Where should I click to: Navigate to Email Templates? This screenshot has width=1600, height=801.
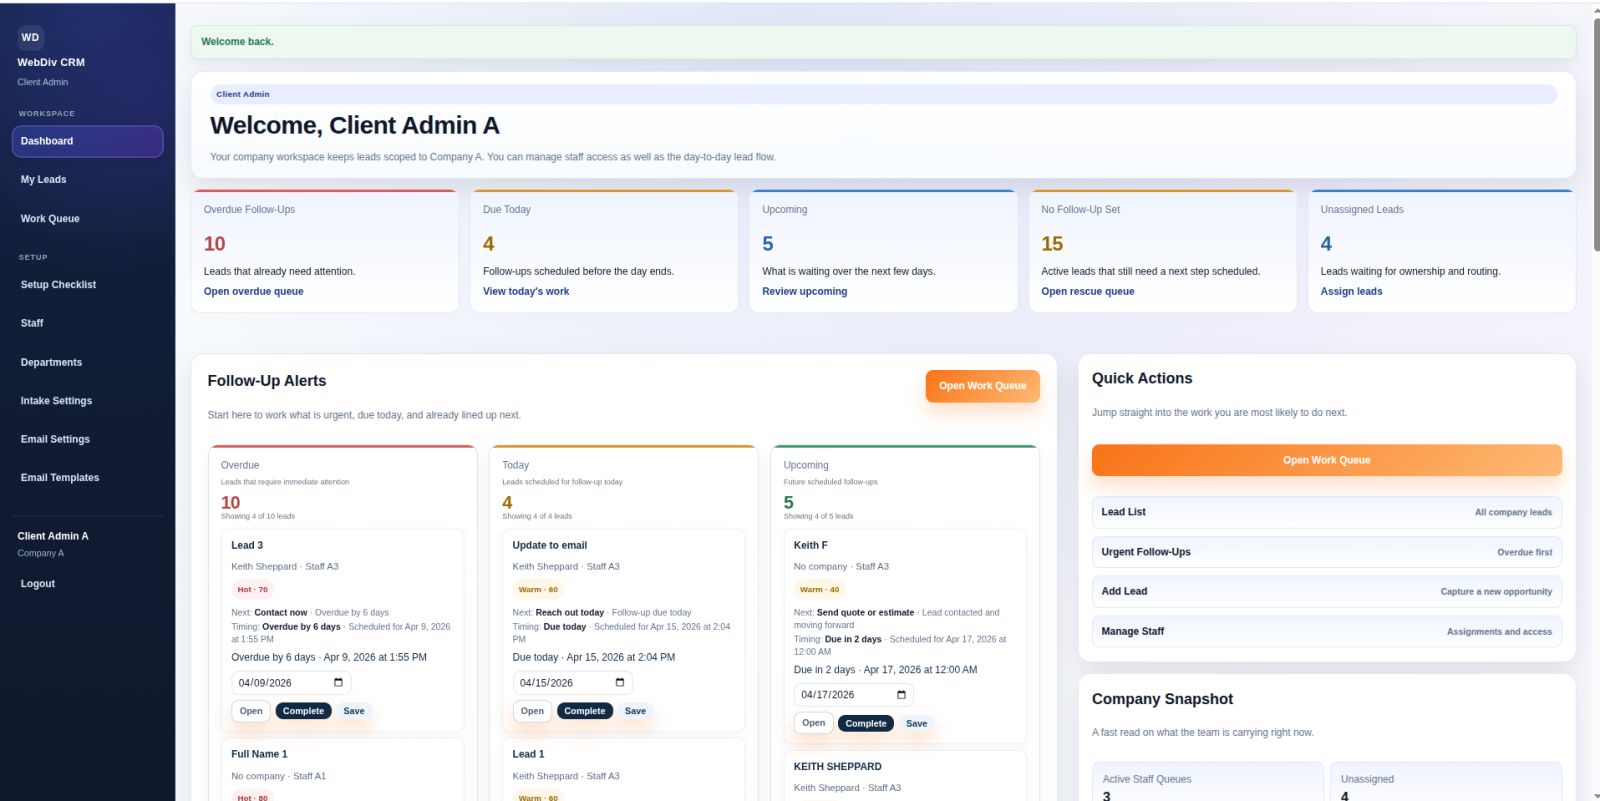(x=60, y=478)
